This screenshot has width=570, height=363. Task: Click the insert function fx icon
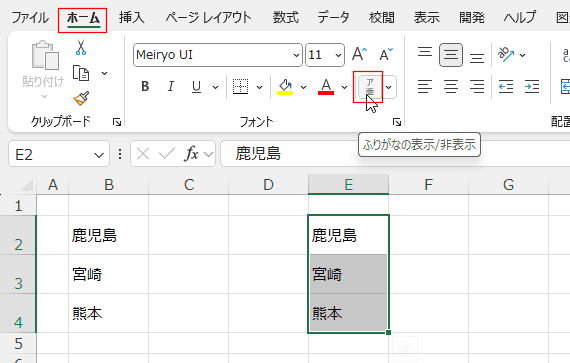pyautogui.click(x=191, y=154)
